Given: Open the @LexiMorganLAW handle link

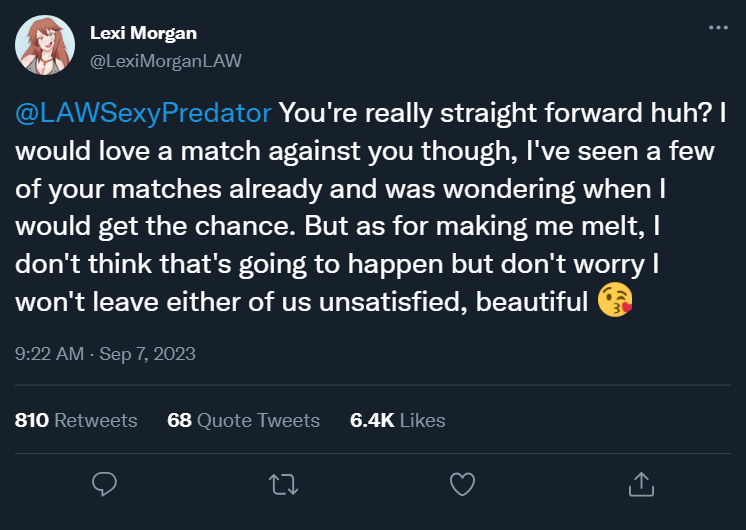Looking at the screenshot, I should (166, 60).
